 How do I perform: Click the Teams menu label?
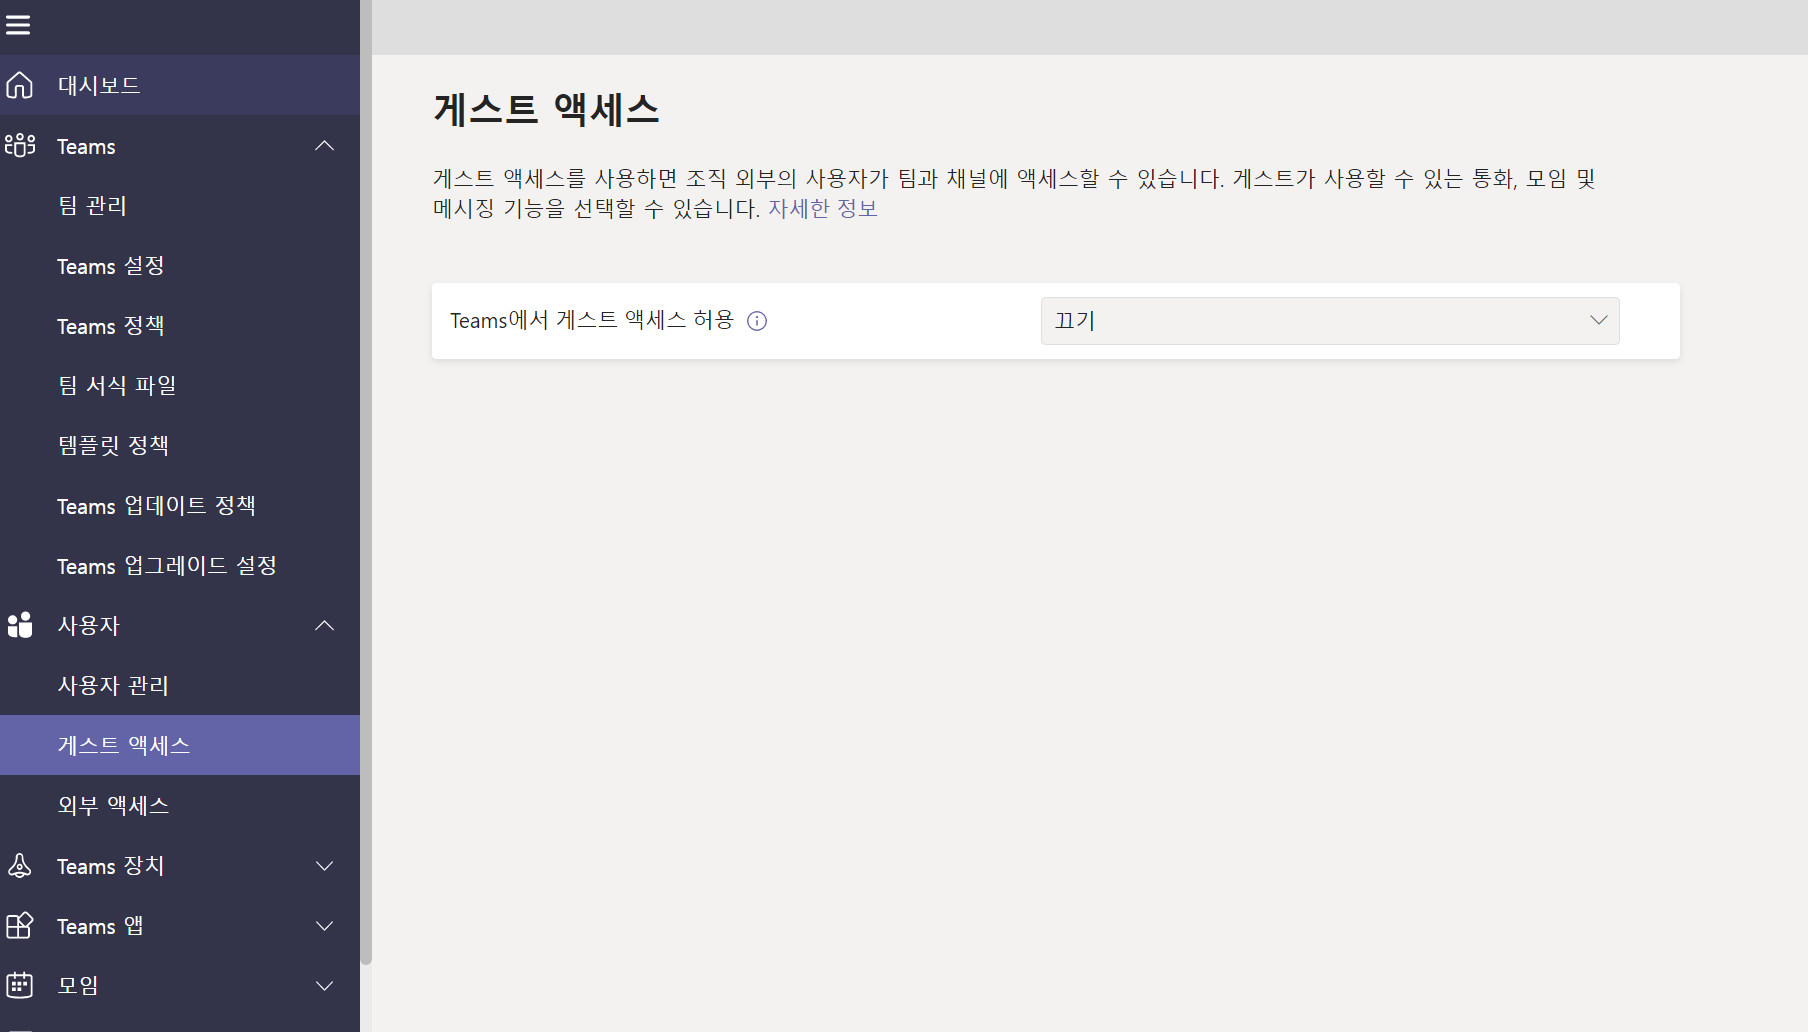pos(86,147)
